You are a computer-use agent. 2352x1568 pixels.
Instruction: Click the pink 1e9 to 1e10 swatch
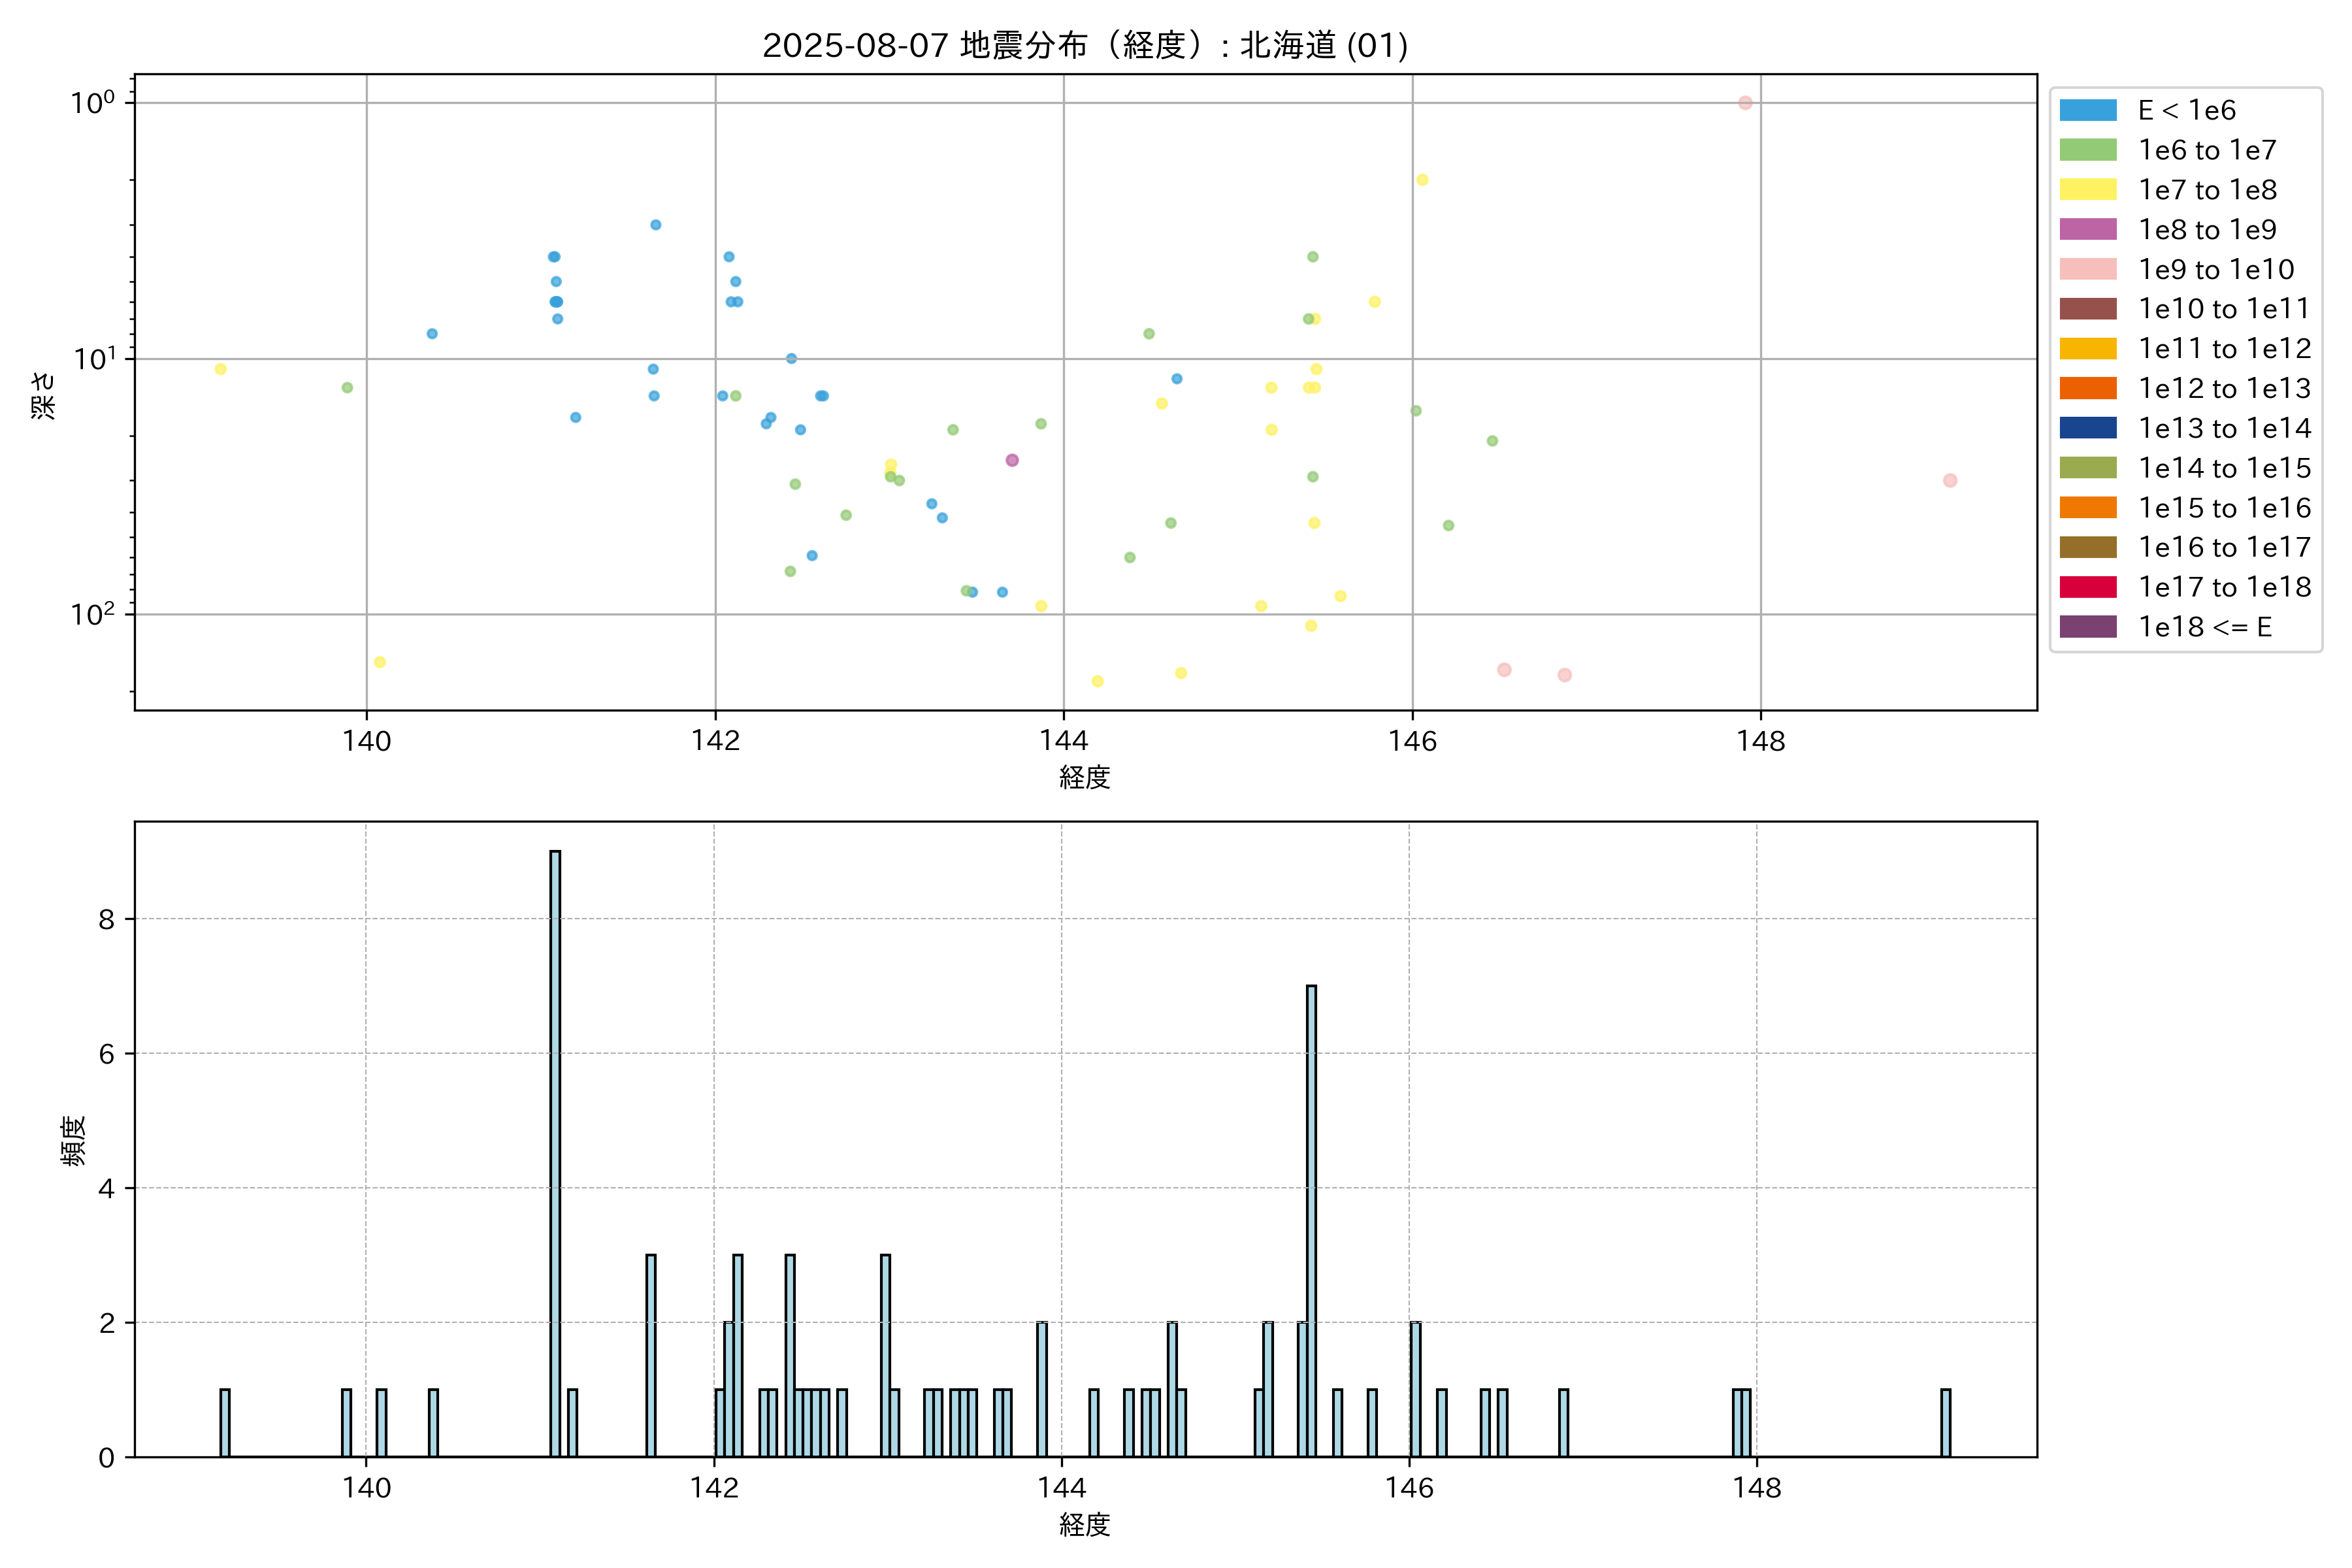[2087, 269]
